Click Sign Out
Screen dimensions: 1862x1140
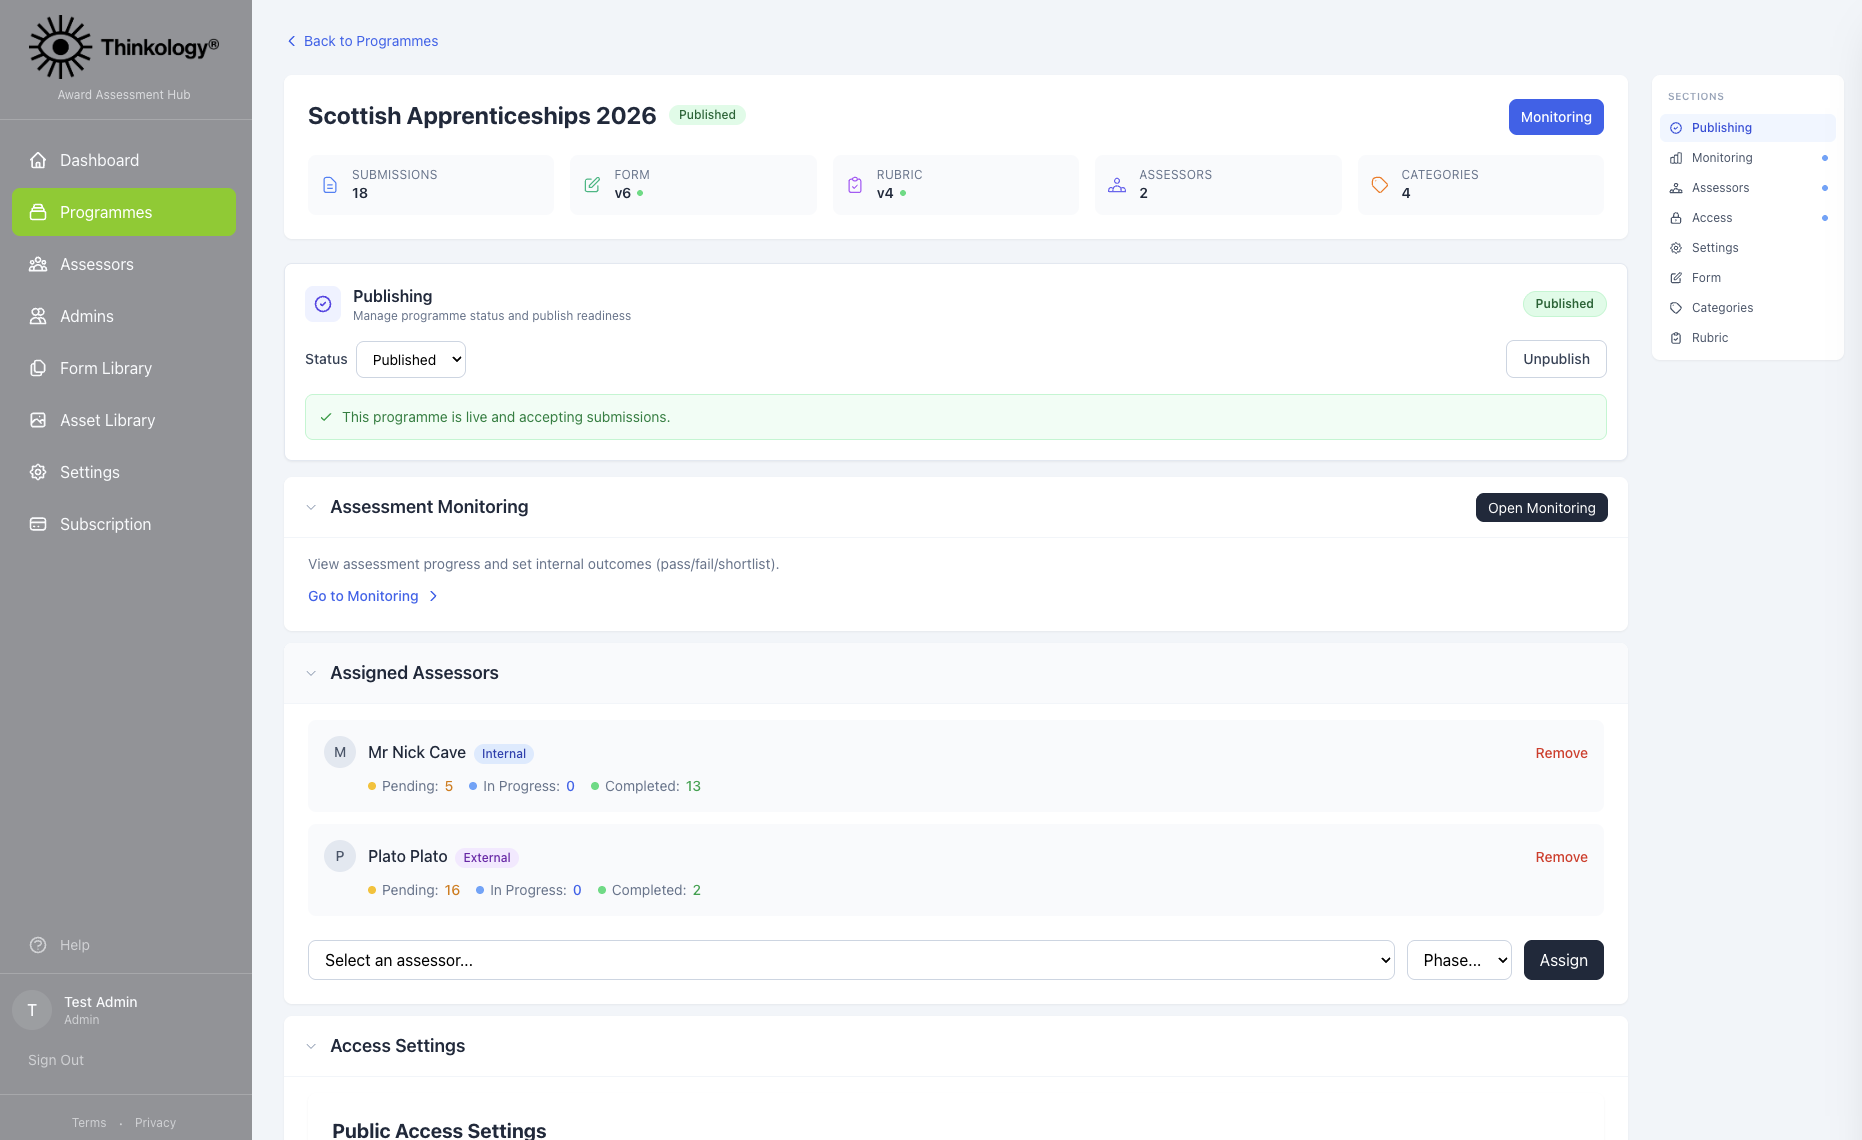[56, 1060]
